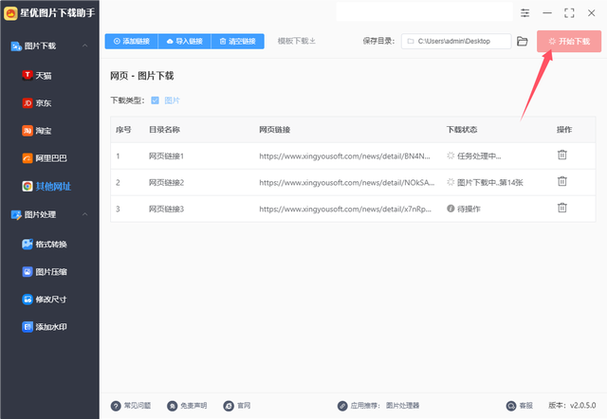Toggle the 图片 download type checkbox
Image resolution: width=607 pixels, height=419 pixels.
click(155, 101)
